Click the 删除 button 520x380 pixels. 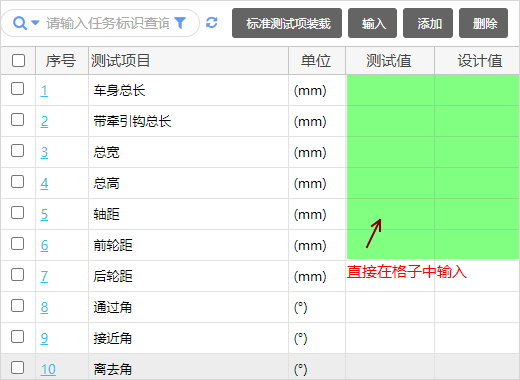[484, 23]
